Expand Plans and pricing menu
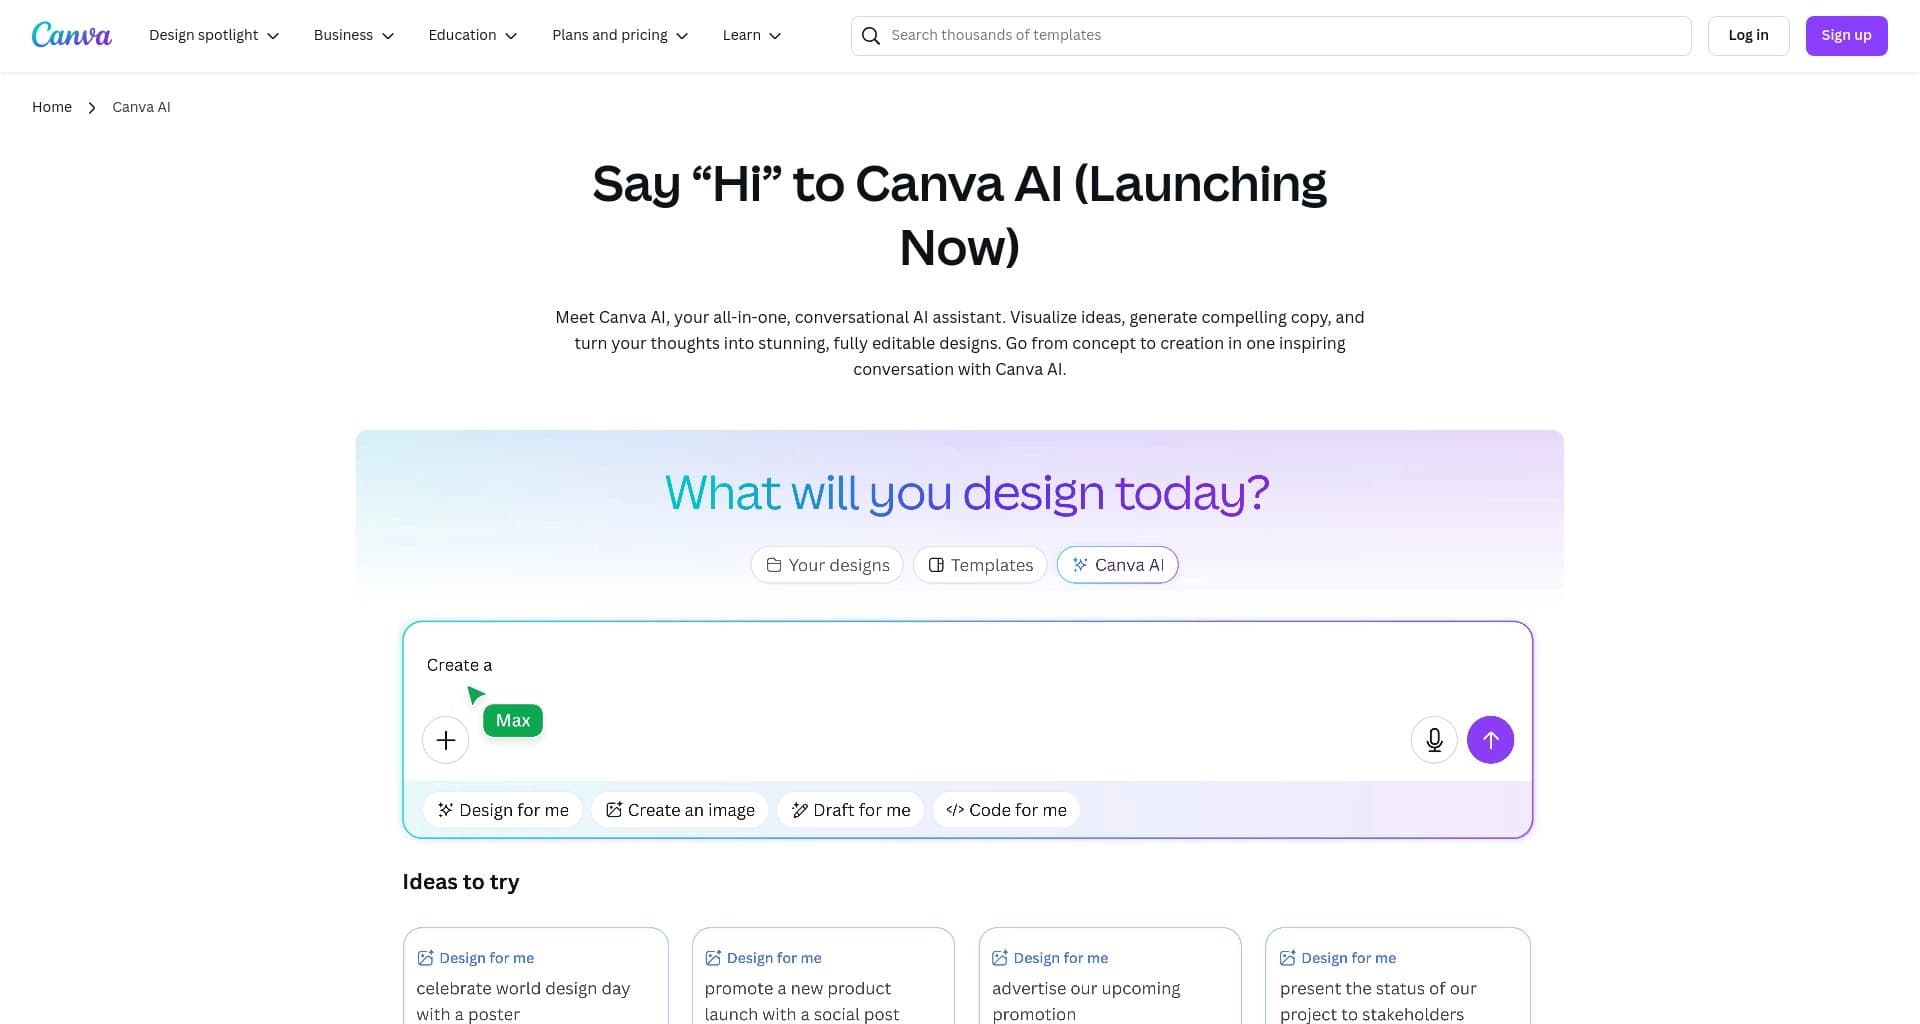 pos(620,35)
